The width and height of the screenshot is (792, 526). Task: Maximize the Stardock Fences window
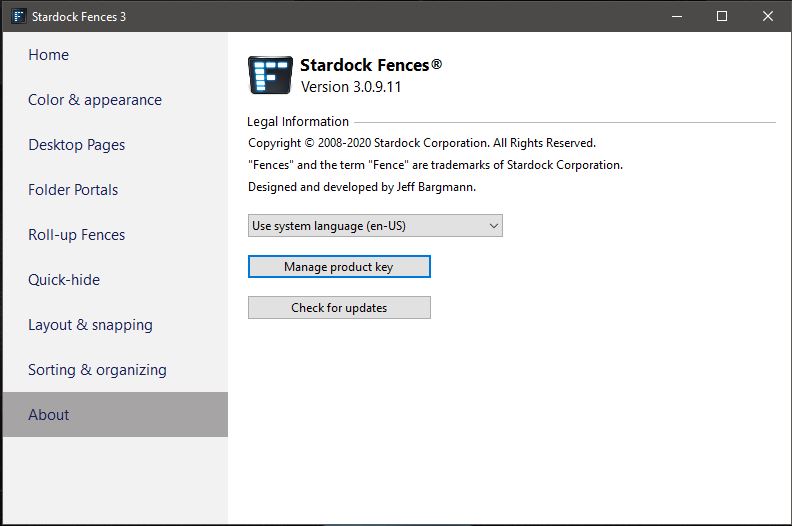[x=722, y=16]
